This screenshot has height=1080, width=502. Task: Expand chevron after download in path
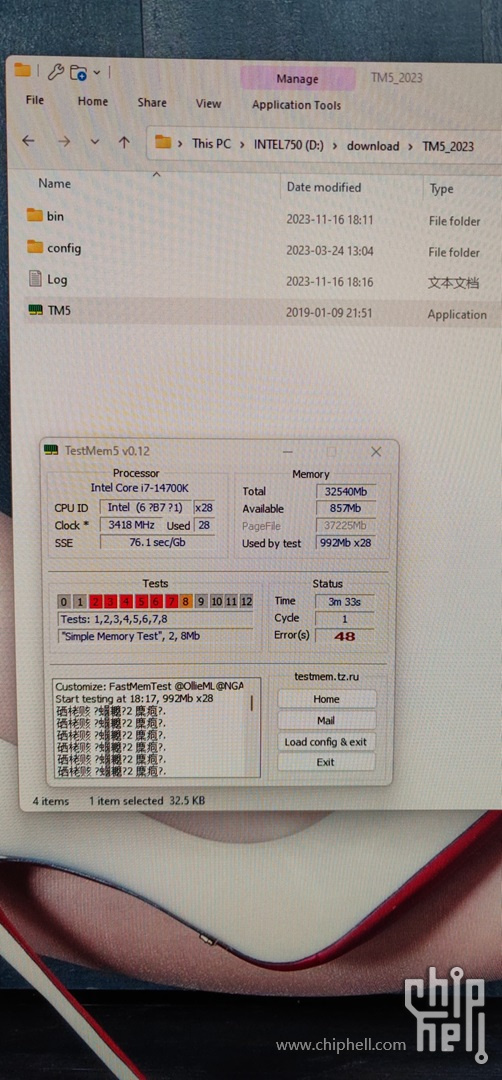pos(411,146)
